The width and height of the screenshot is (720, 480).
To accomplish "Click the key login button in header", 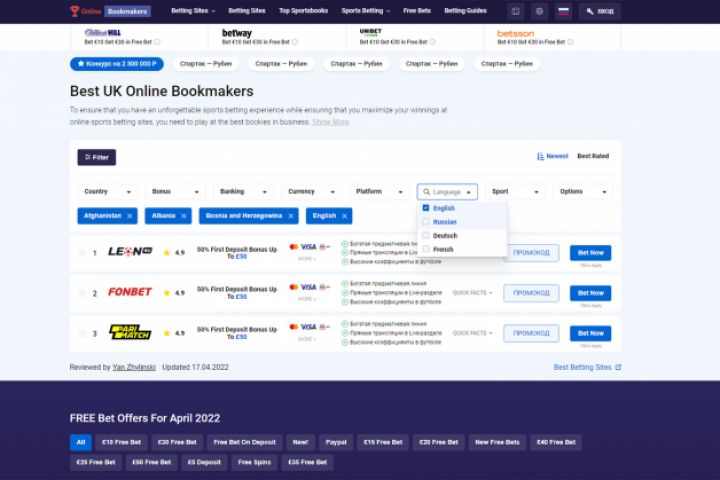I will 599,11.
